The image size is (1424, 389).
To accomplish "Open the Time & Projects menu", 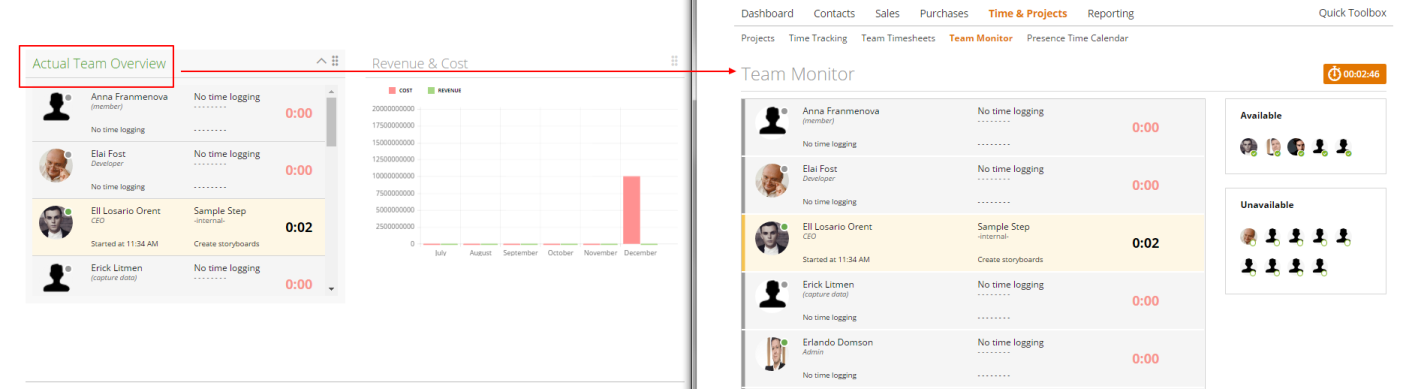I will click(1027, 13).
